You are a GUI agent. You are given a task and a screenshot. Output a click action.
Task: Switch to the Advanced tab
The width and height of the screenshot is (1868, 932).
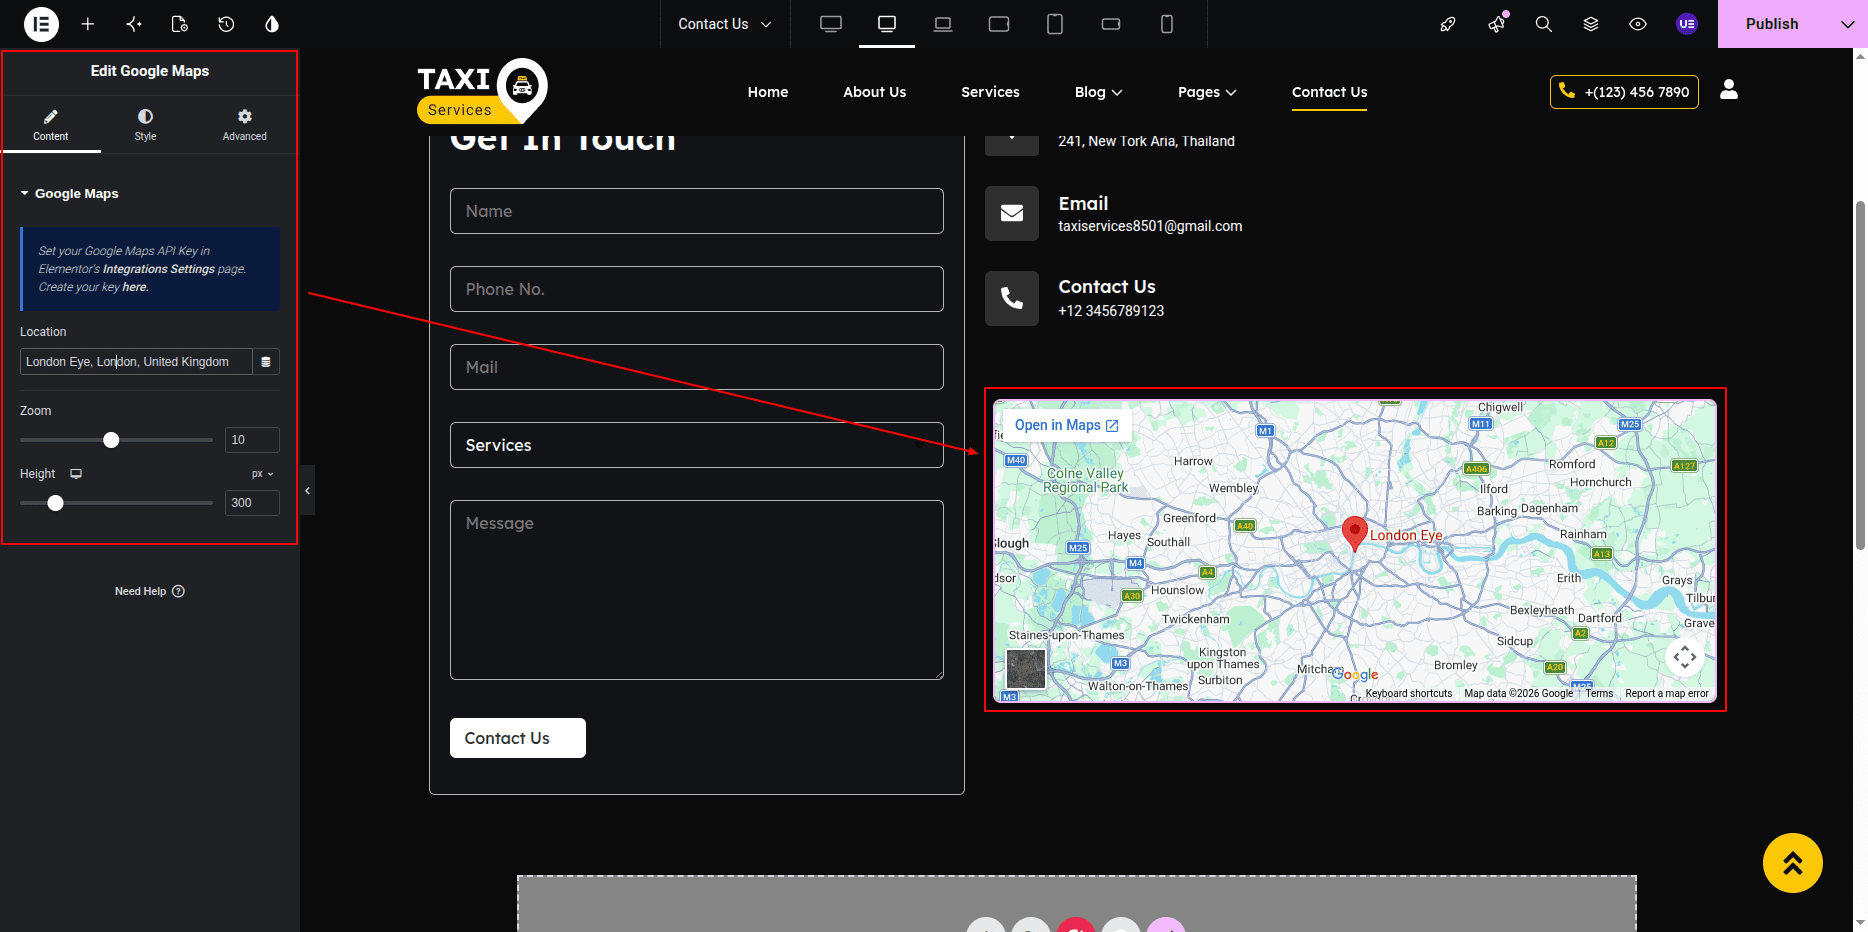click(x=245, y=125)
